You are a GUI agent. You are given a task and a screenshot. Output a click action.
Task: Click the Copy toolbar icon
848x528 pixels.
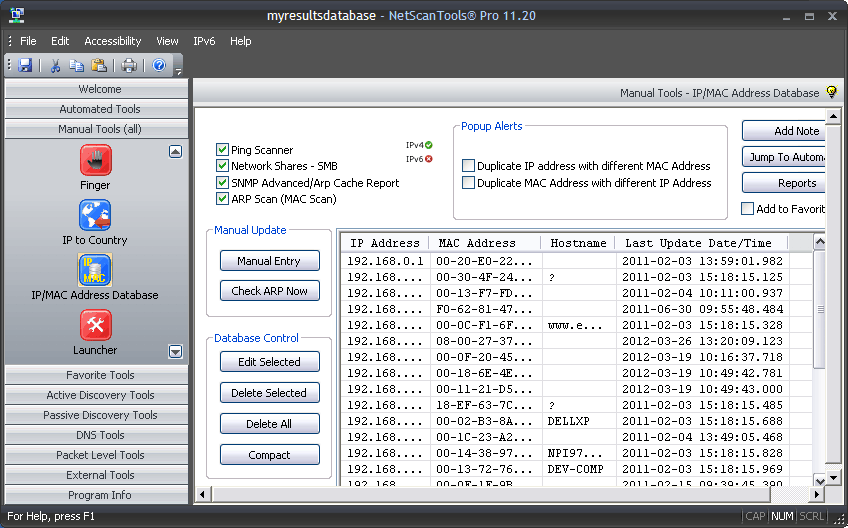tap(76, 65)
